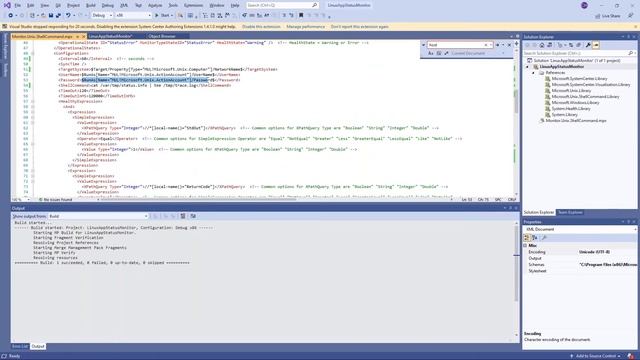Open the Extensions menu

click(x=193, y=5)
